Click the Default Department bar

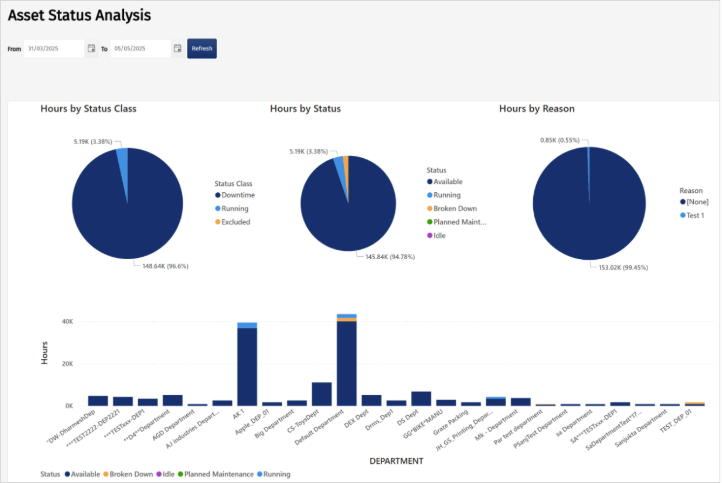click(x=347, y=360)
